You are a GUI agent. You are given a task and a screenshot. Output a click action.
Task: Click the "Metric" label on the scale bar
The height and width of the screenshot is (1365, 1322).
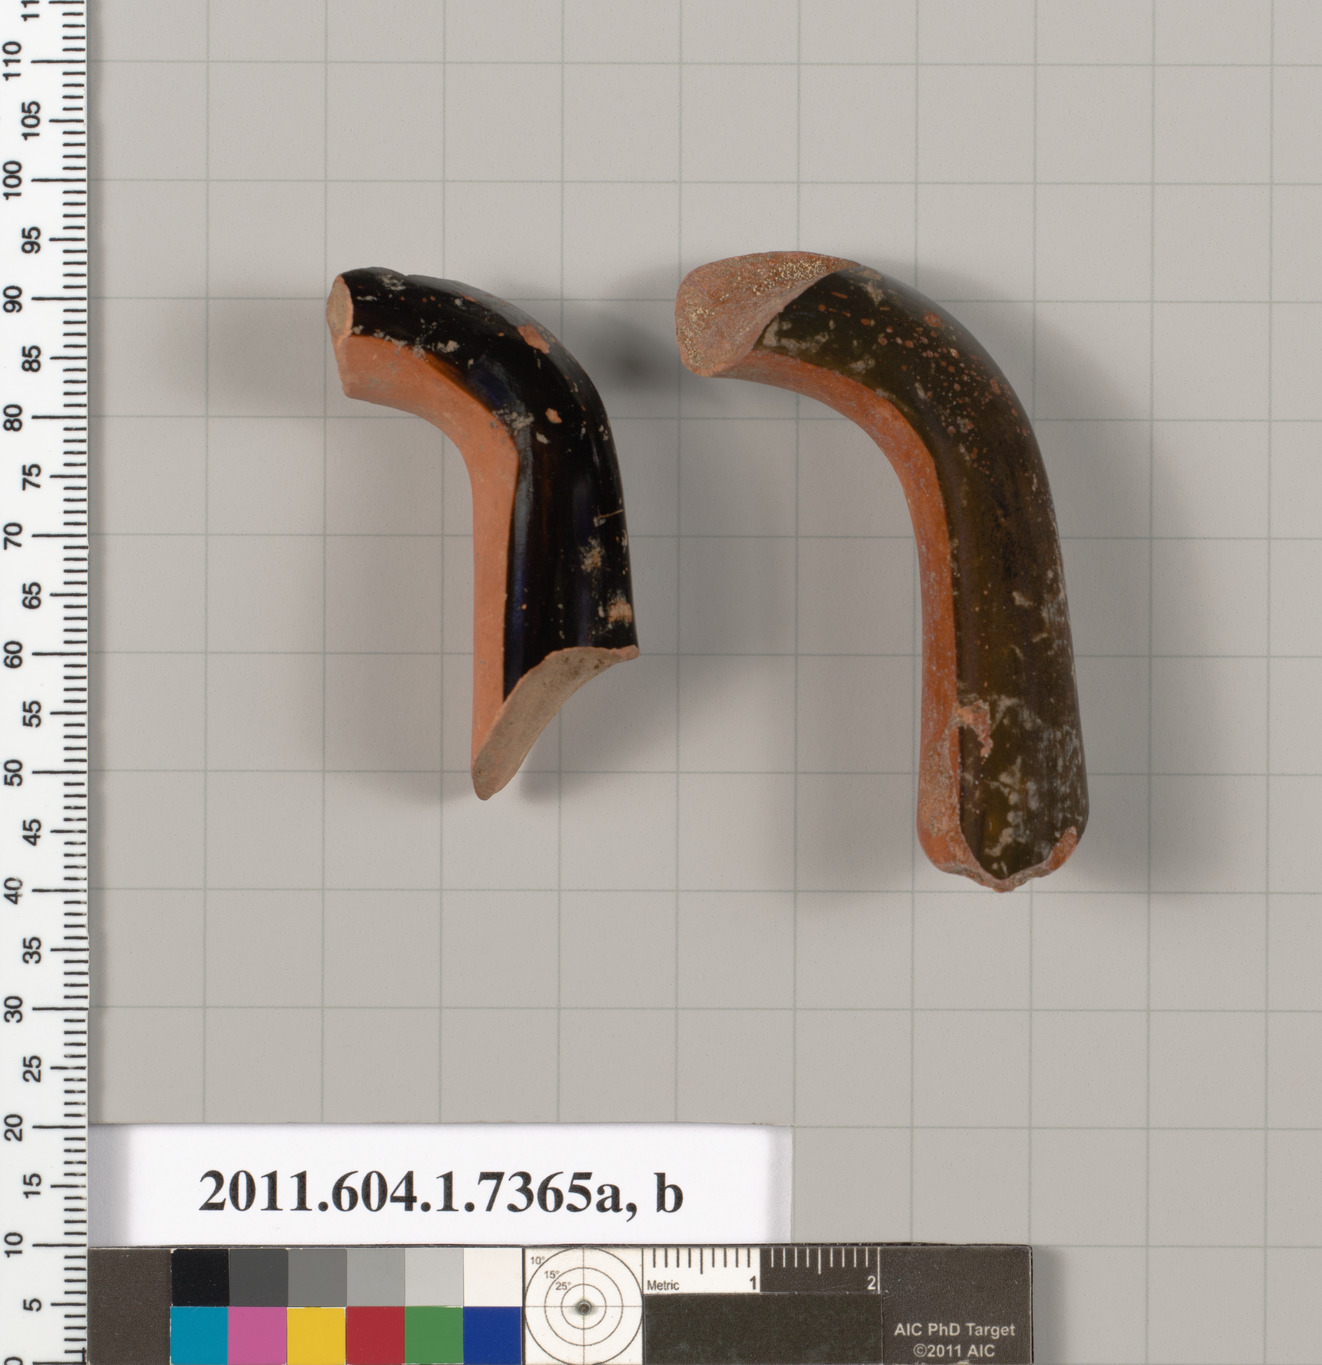click(663, 1285)
